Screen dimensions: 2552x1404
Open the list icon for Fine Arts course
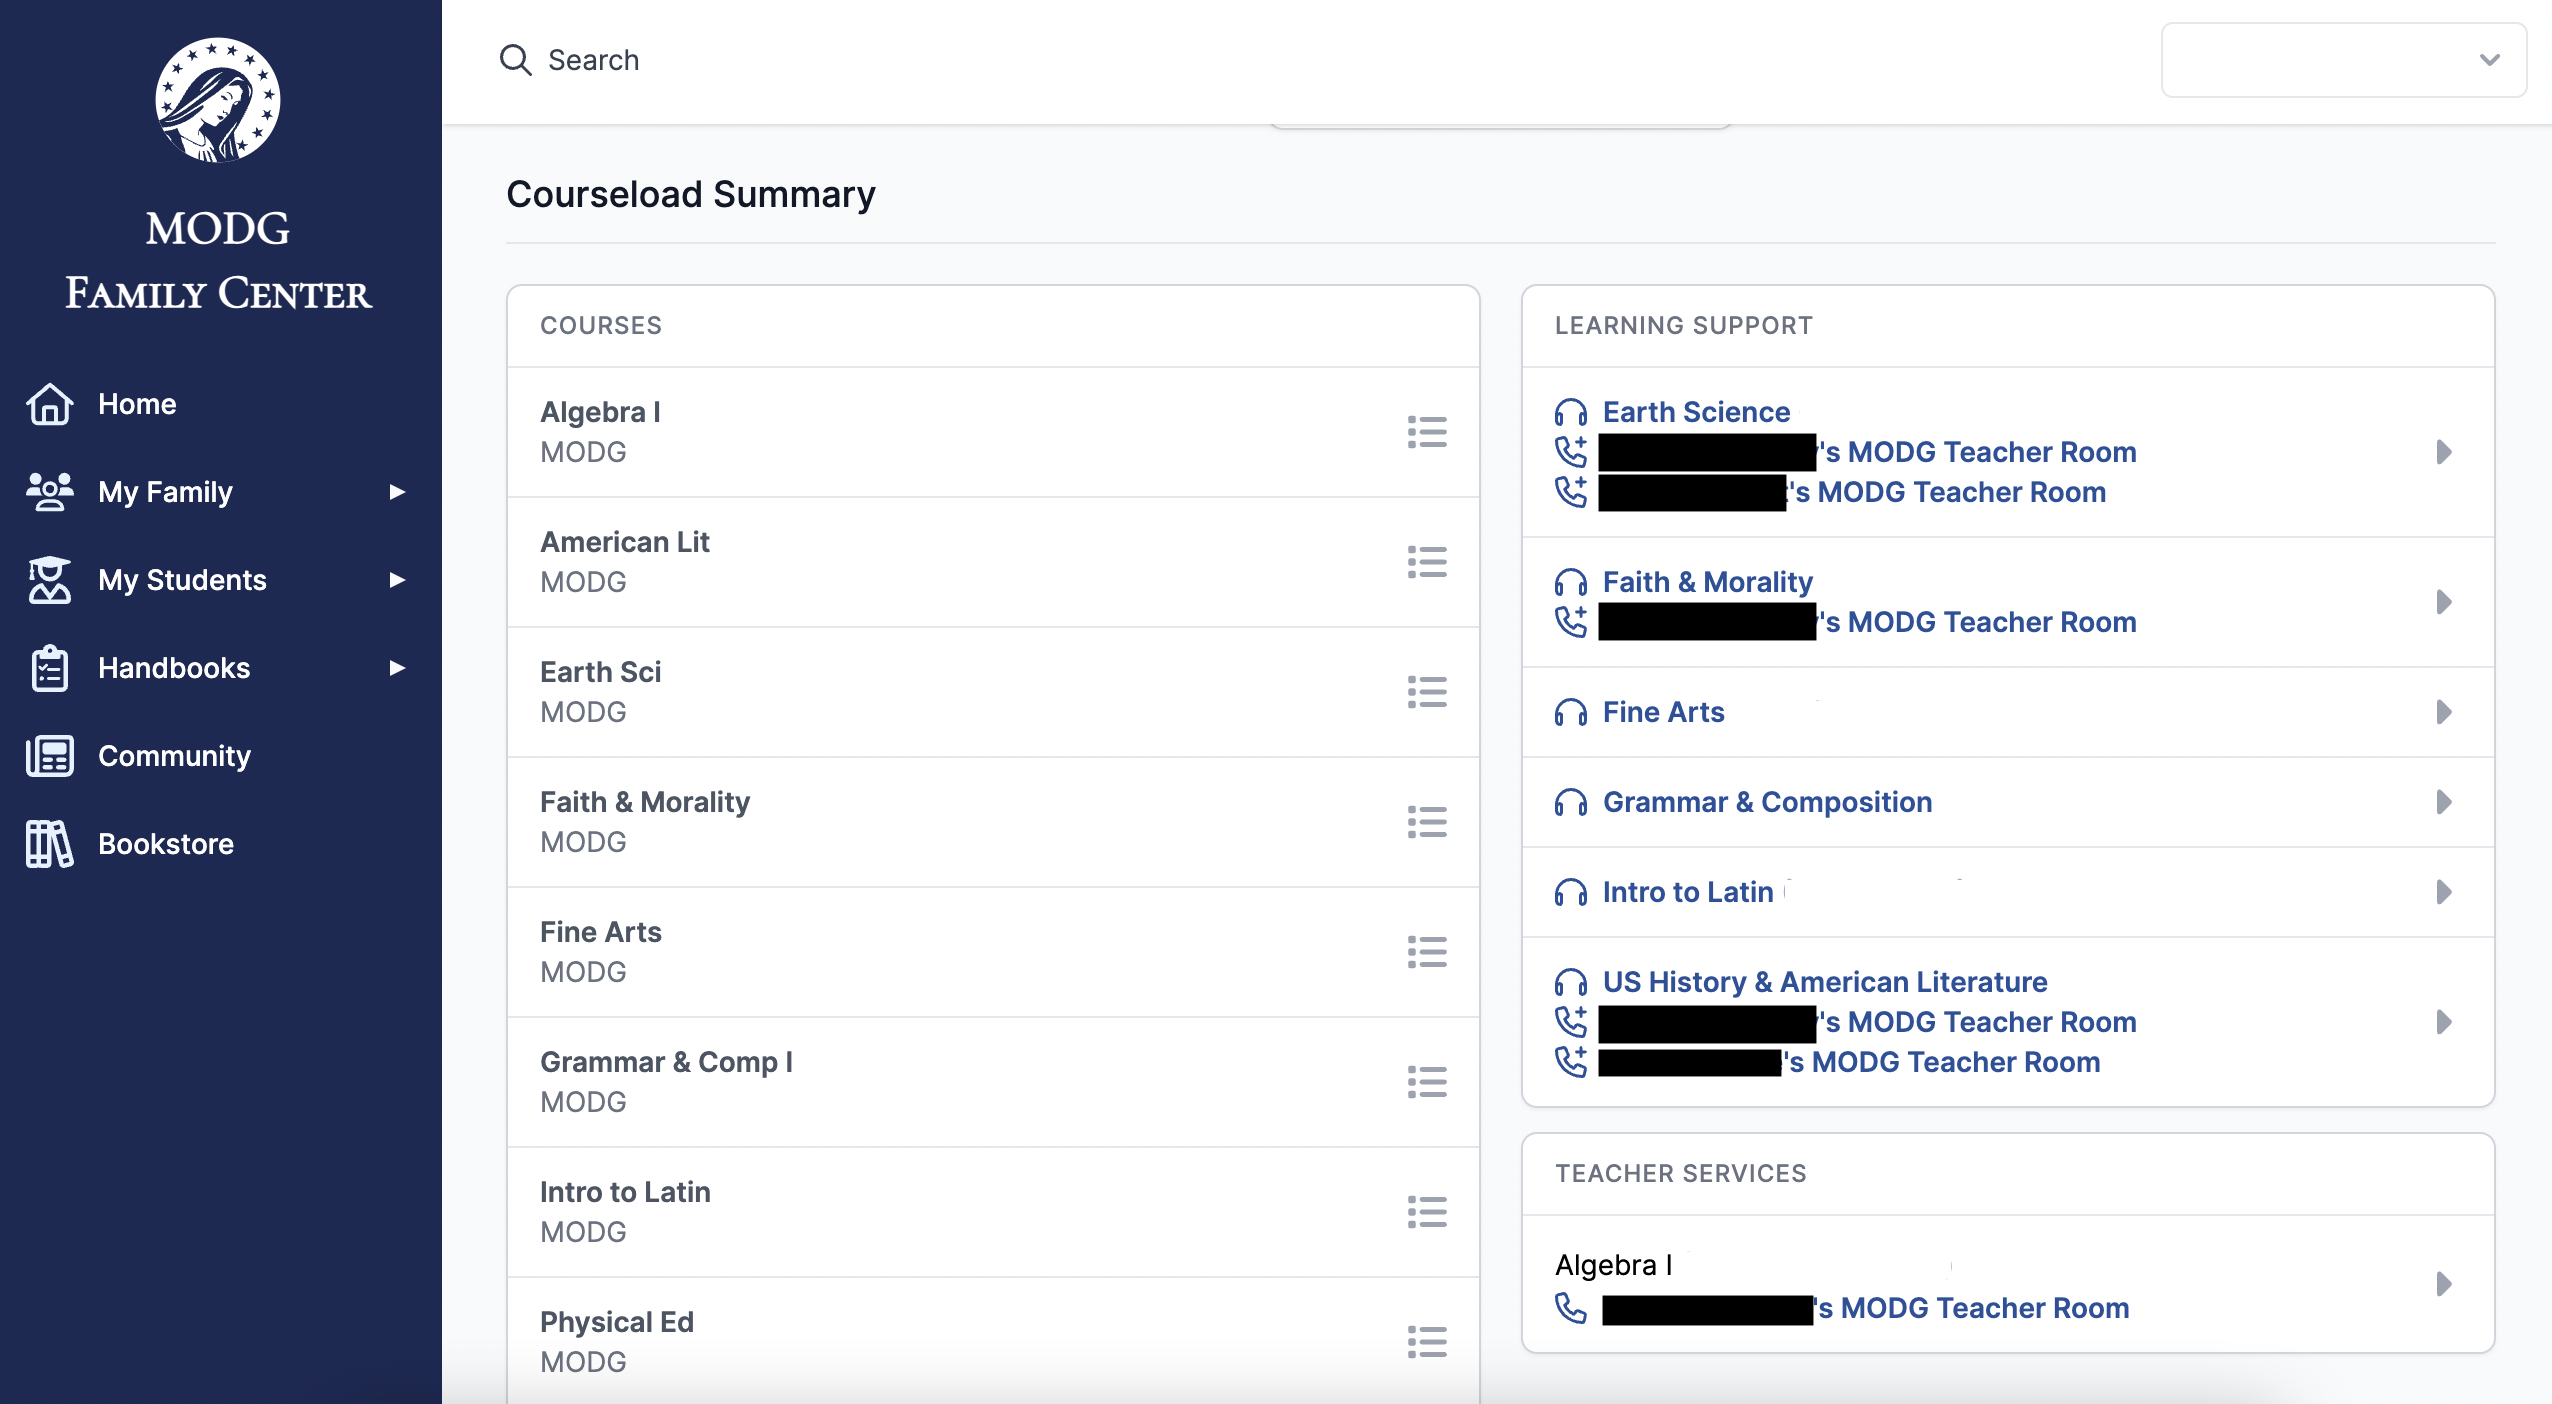(1427, 952)
